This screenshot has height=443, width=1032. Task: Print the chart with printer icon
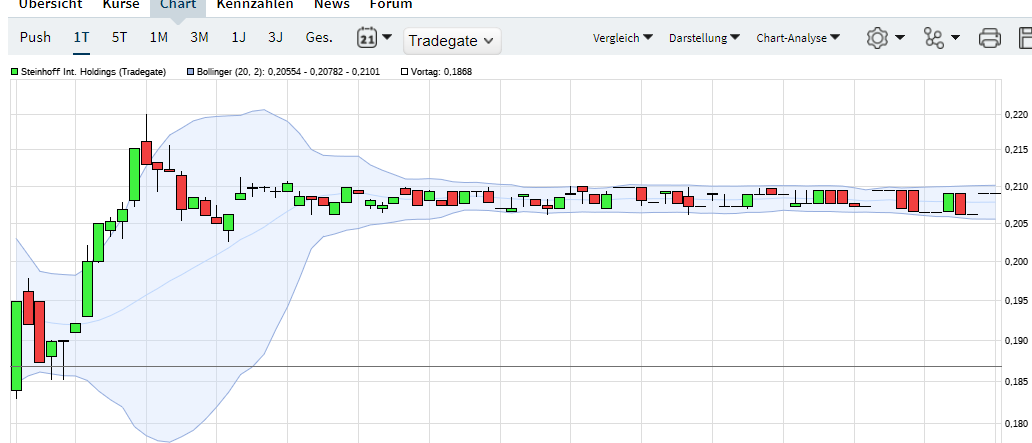tap(990, 38)
